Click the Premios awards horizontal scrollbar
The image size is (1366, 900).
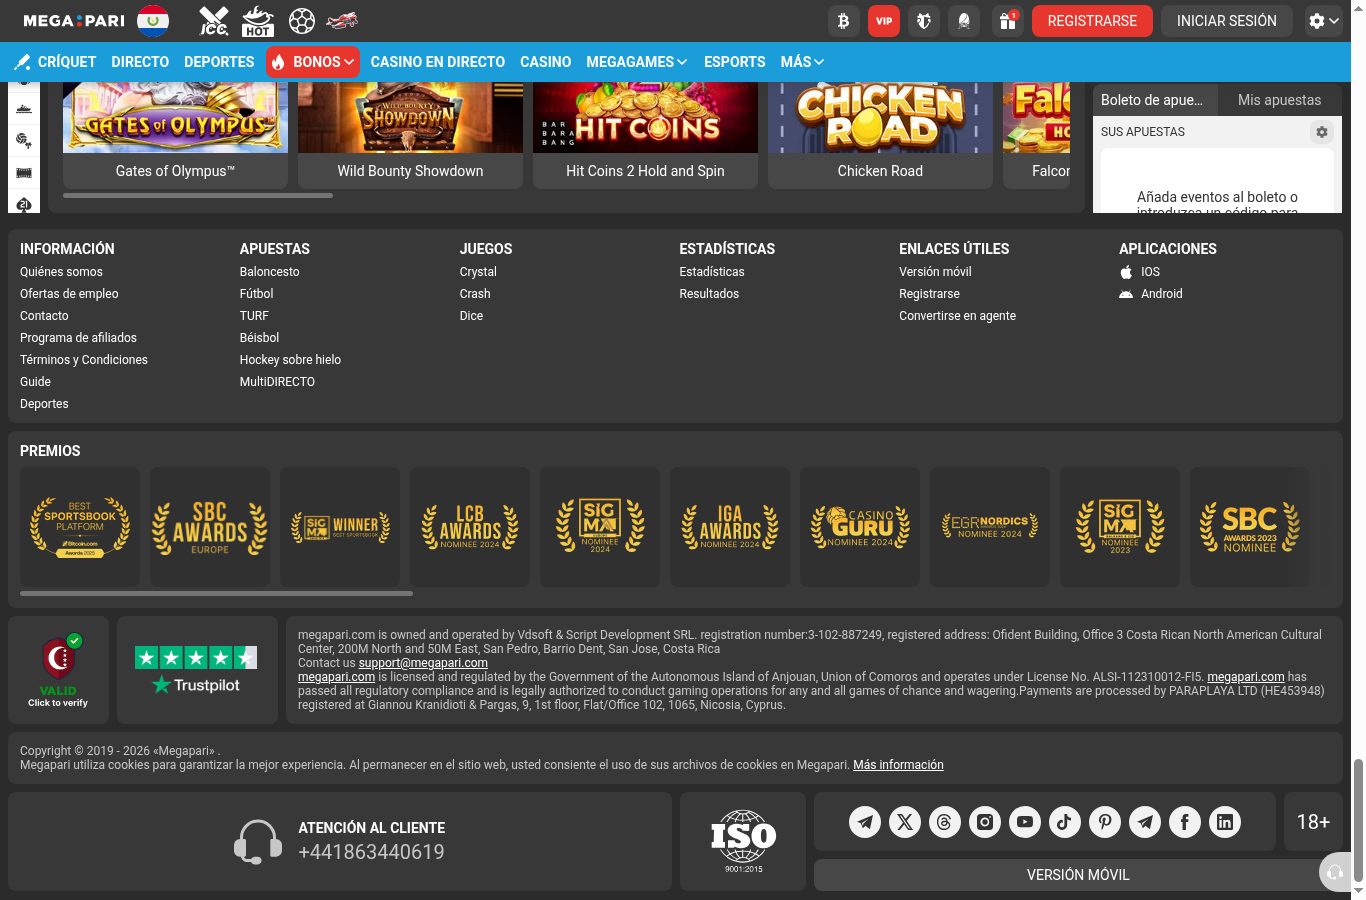(216, 594)
